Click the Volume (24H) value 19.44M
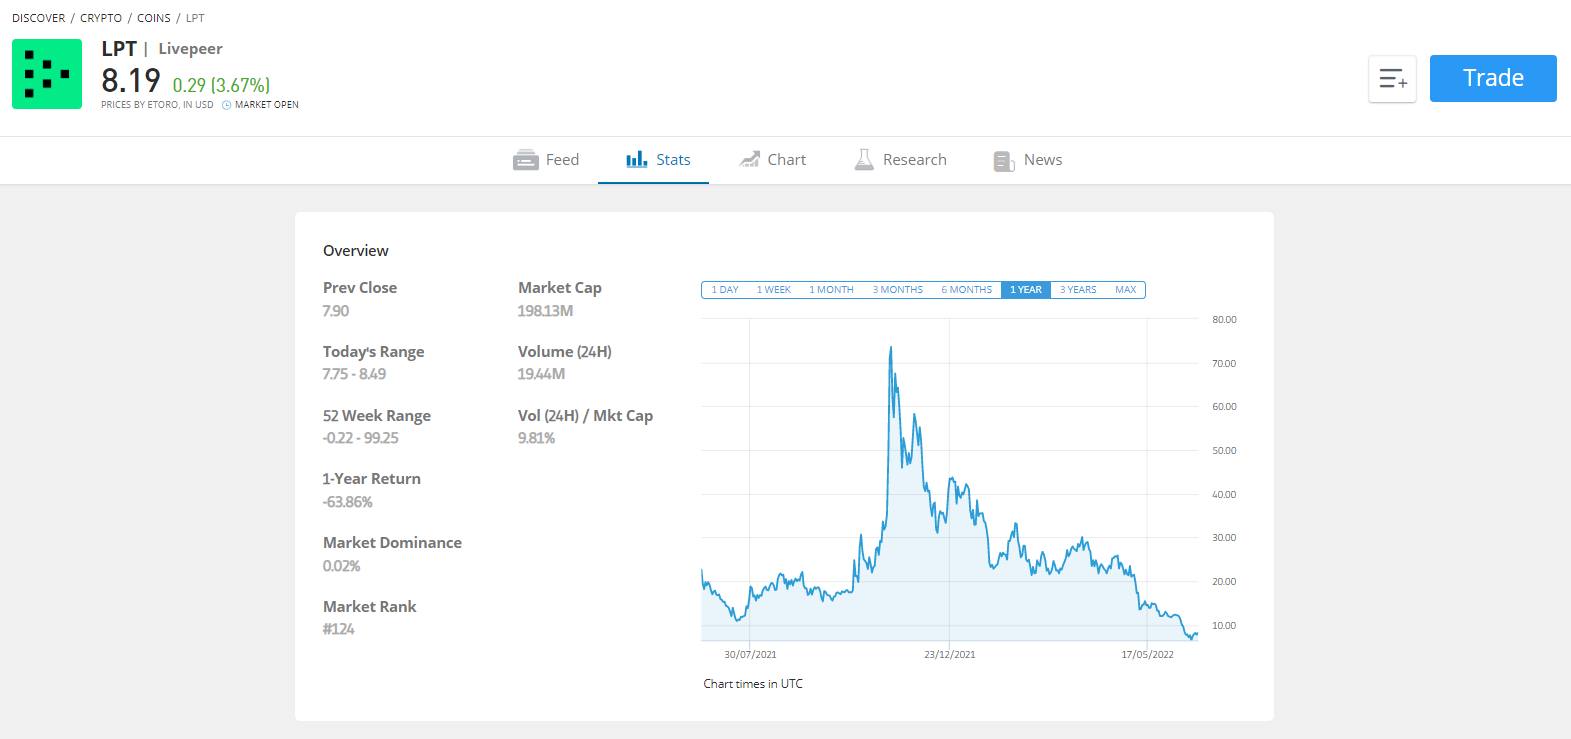This screenshot has width=1571, height=739. [541, 374]
